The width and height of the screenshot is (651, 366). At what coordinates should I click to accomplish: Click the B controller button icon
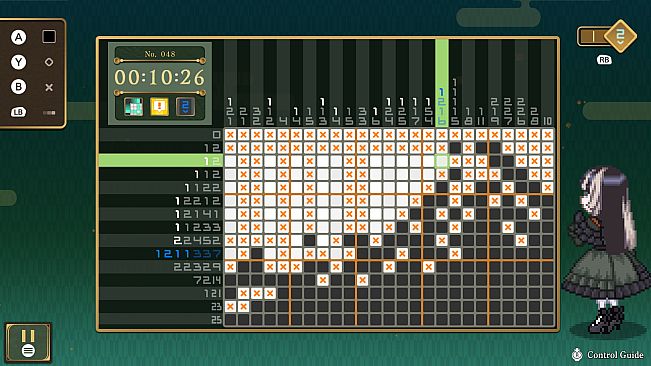coord(18,87)
